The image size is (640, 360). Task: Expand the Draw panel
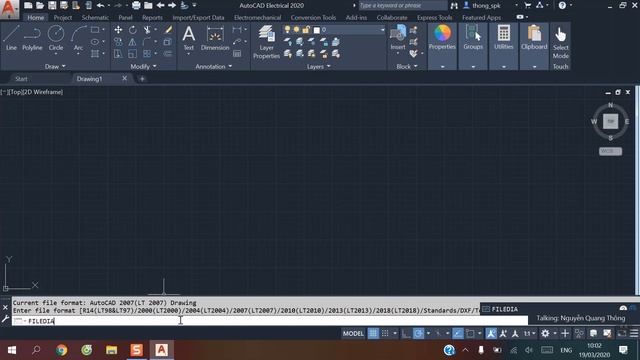coord(56,66)
